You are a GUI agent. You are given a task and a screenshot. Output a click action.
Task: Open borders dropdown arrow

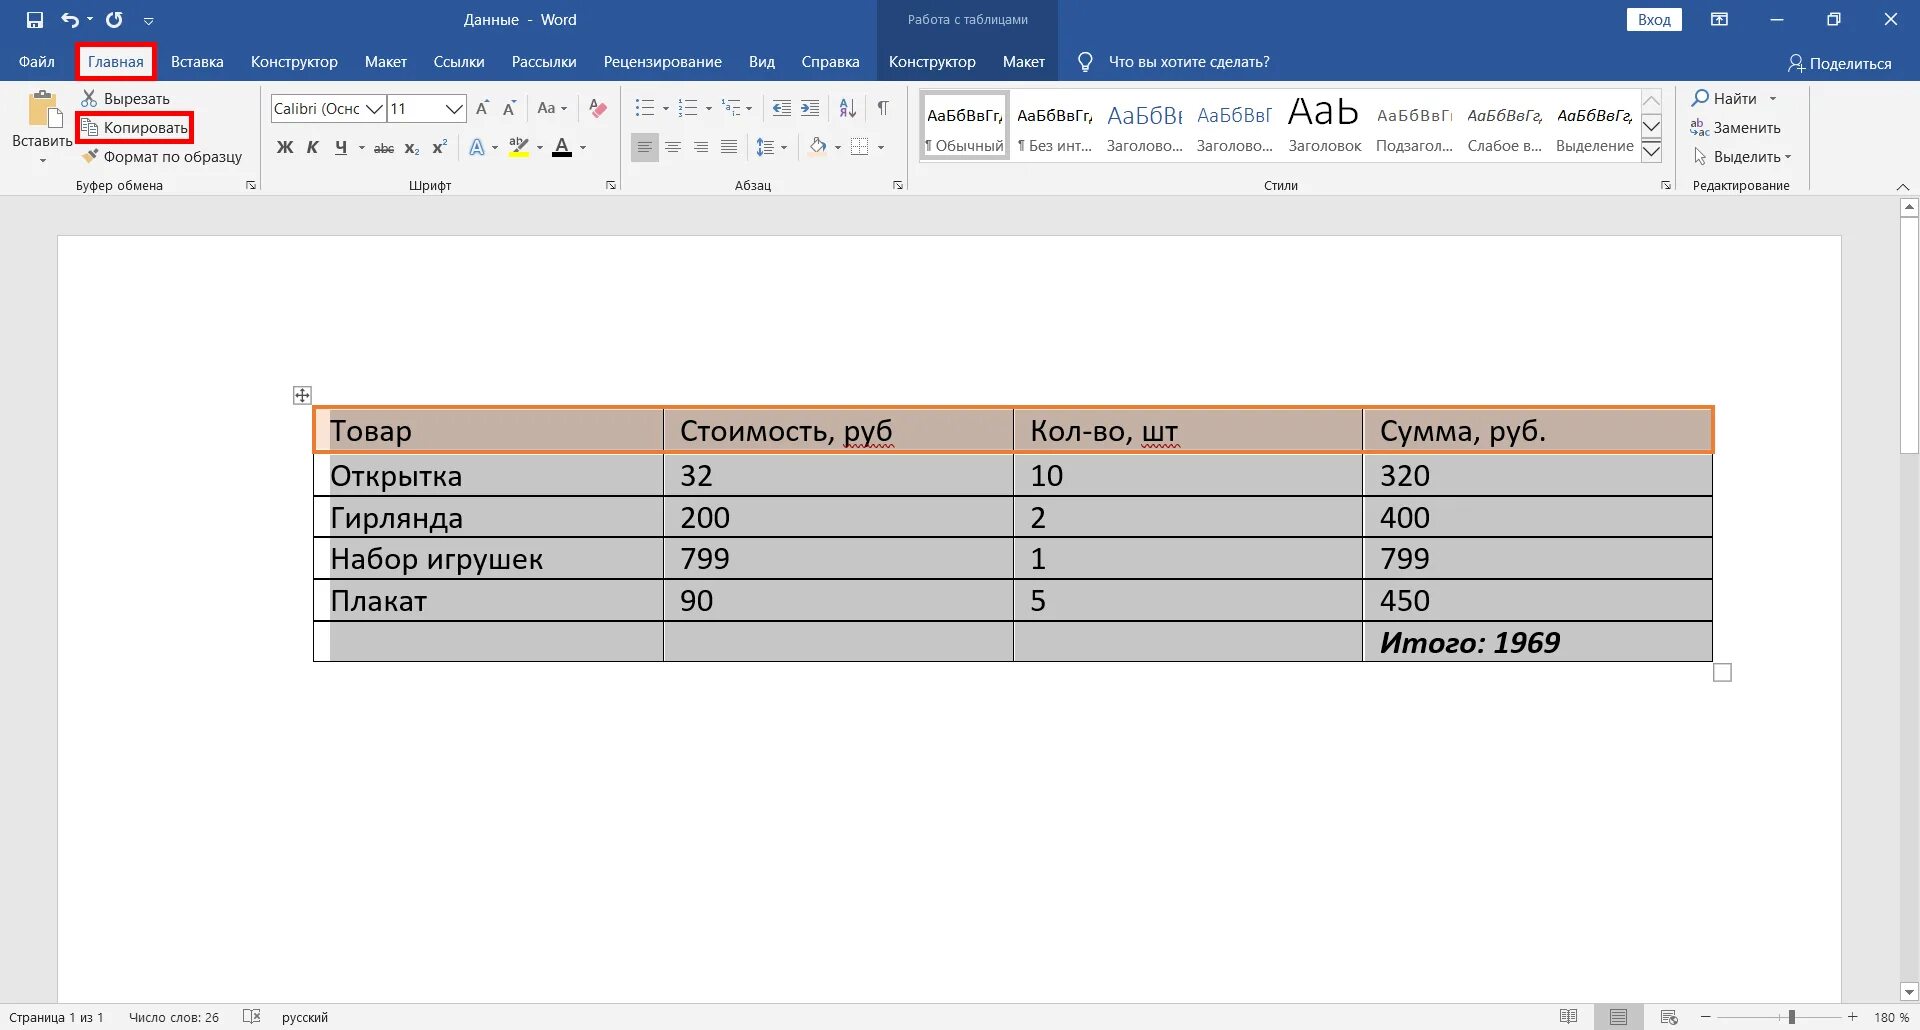pos(881,148)
